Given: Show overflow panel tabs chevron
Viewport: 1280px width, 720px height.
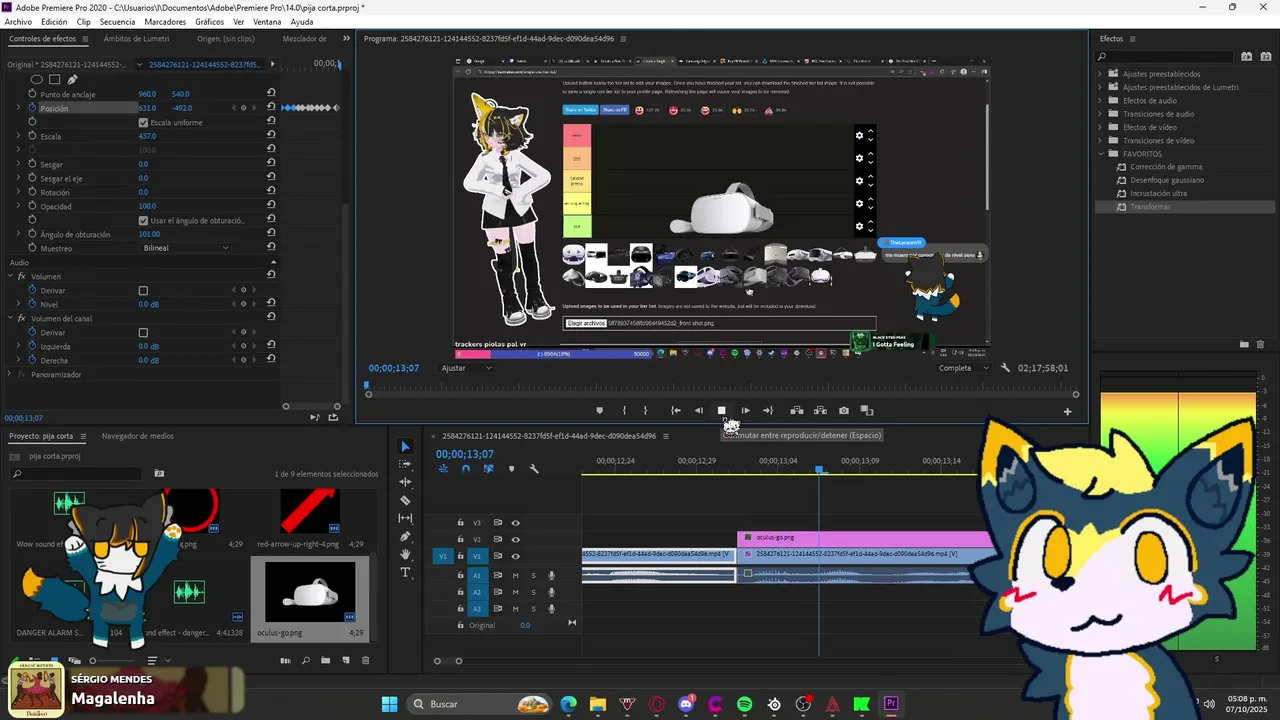Looking at the screenshot, I should 347,39.
